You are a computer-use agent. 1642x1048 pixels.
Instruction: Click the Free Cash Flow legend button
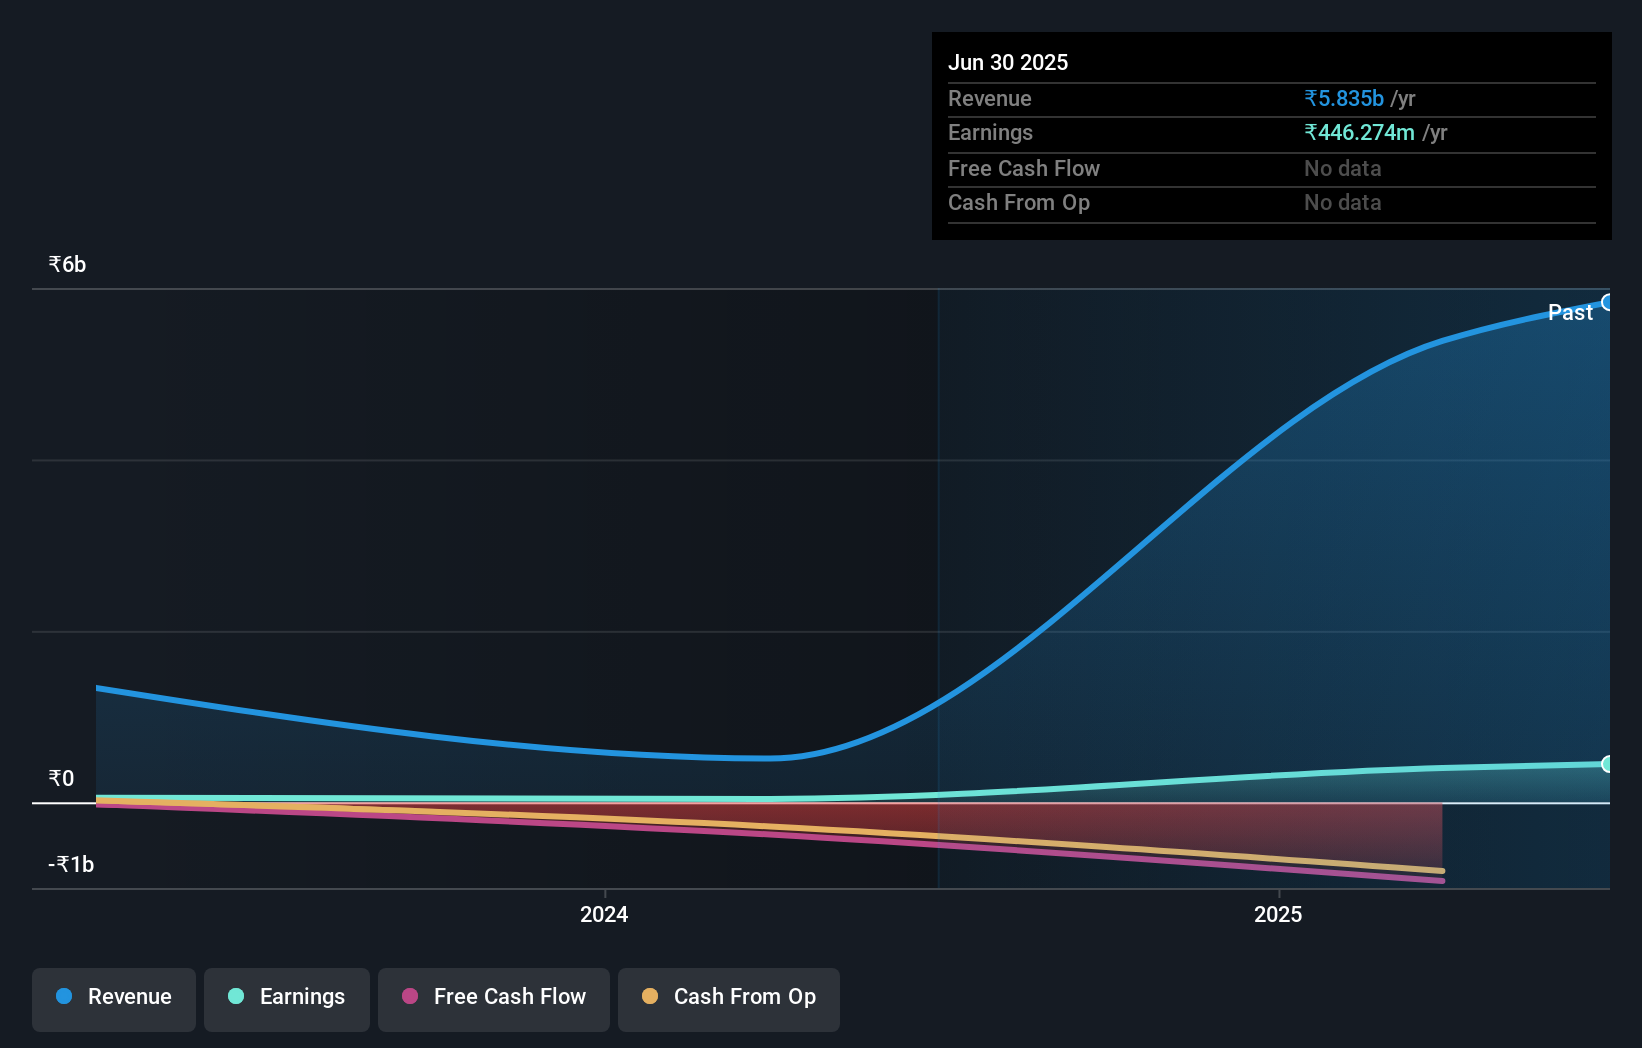pyautogui.click(x=493, y=997)
